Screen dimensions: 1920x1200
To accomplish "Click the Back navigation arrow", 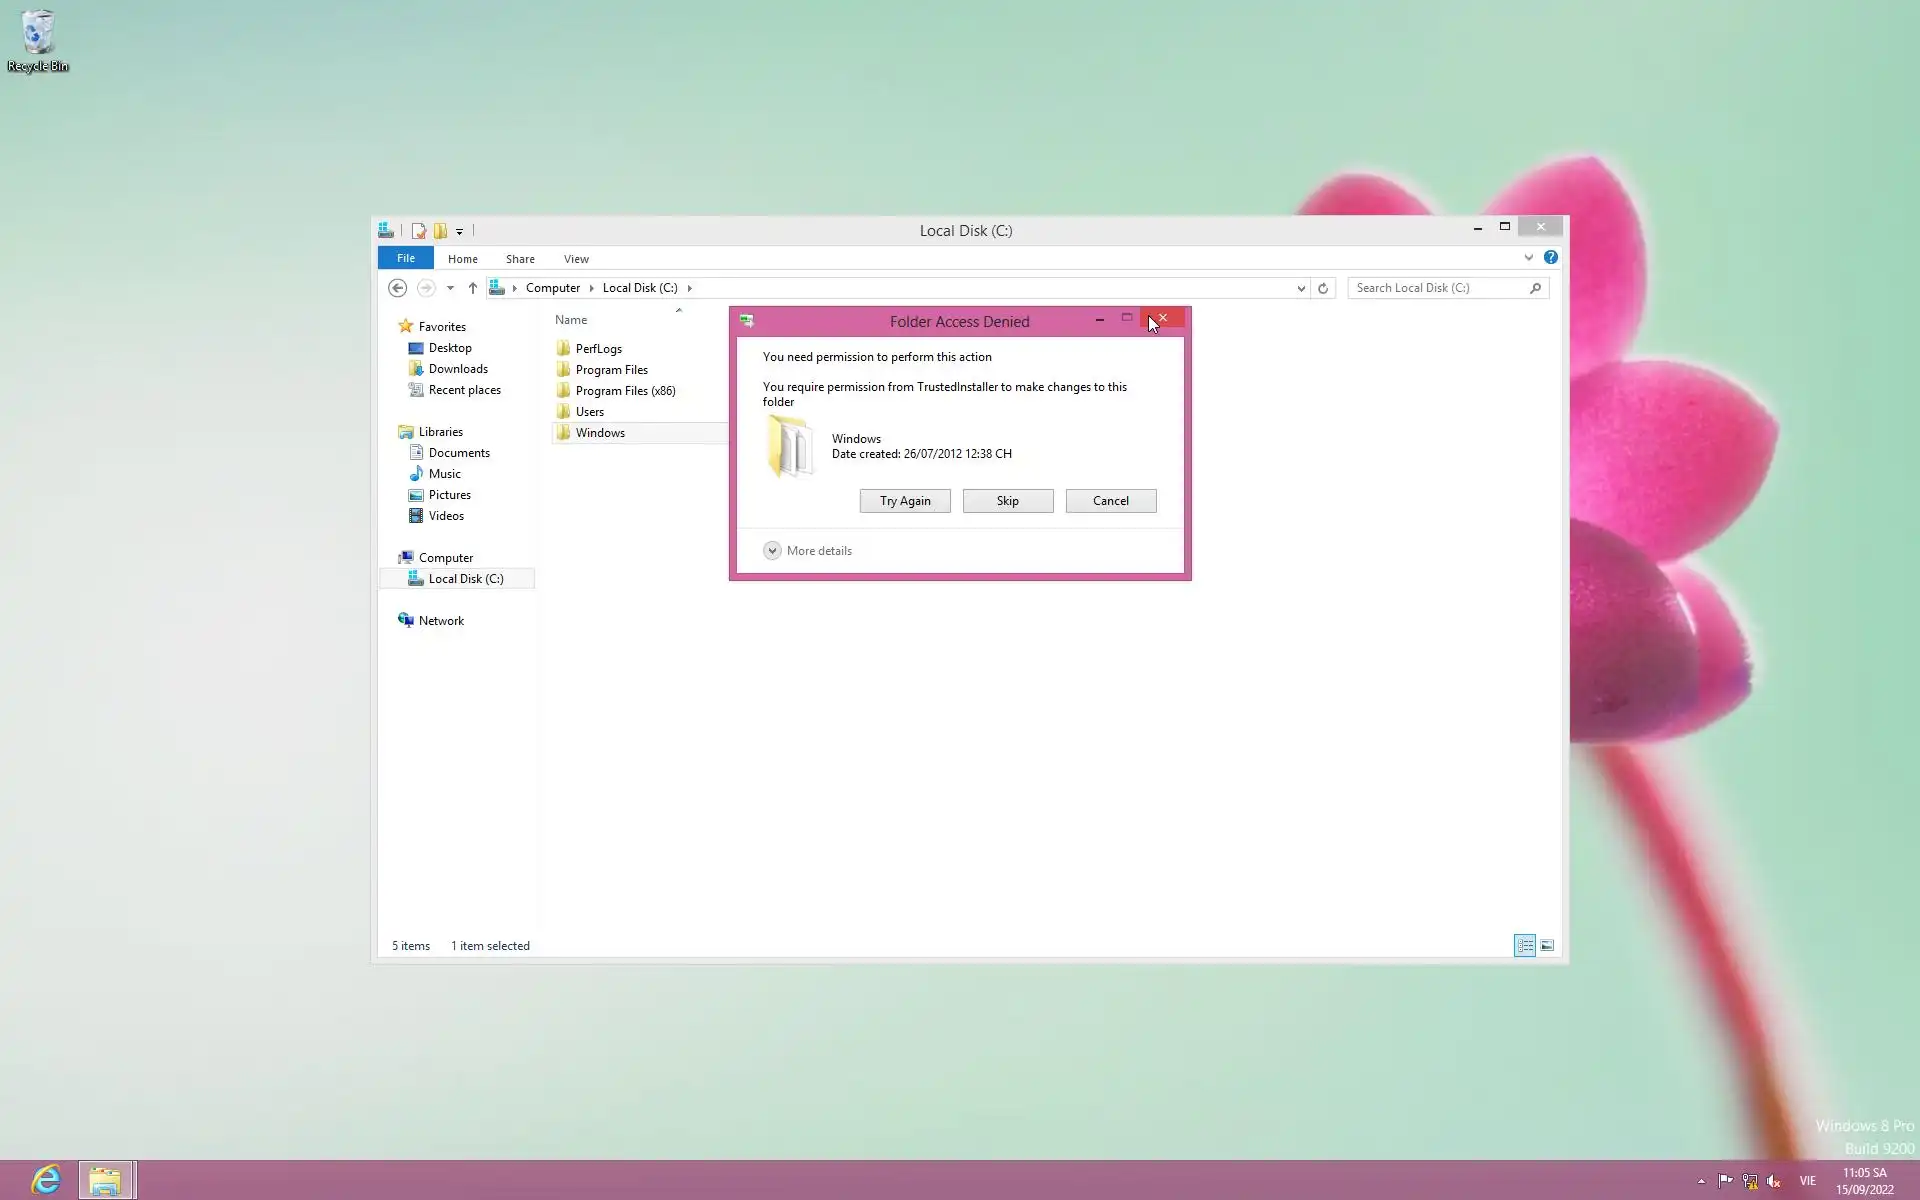I will [397, 288].
